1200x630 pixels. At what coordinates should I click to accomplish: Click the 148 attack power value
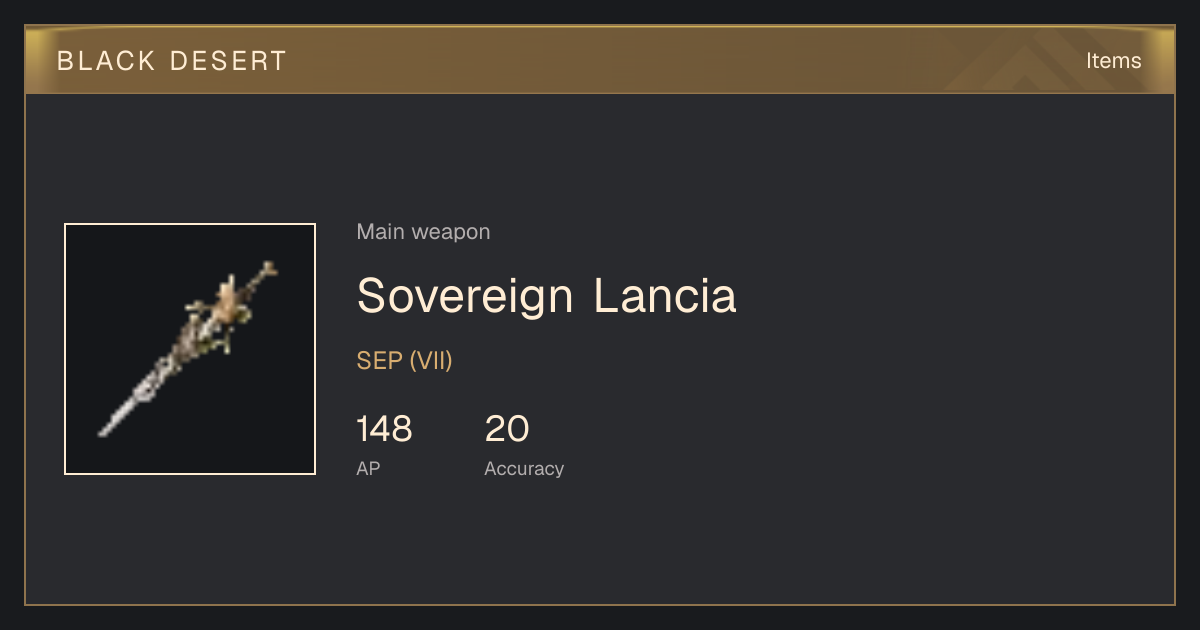(384, 429)
